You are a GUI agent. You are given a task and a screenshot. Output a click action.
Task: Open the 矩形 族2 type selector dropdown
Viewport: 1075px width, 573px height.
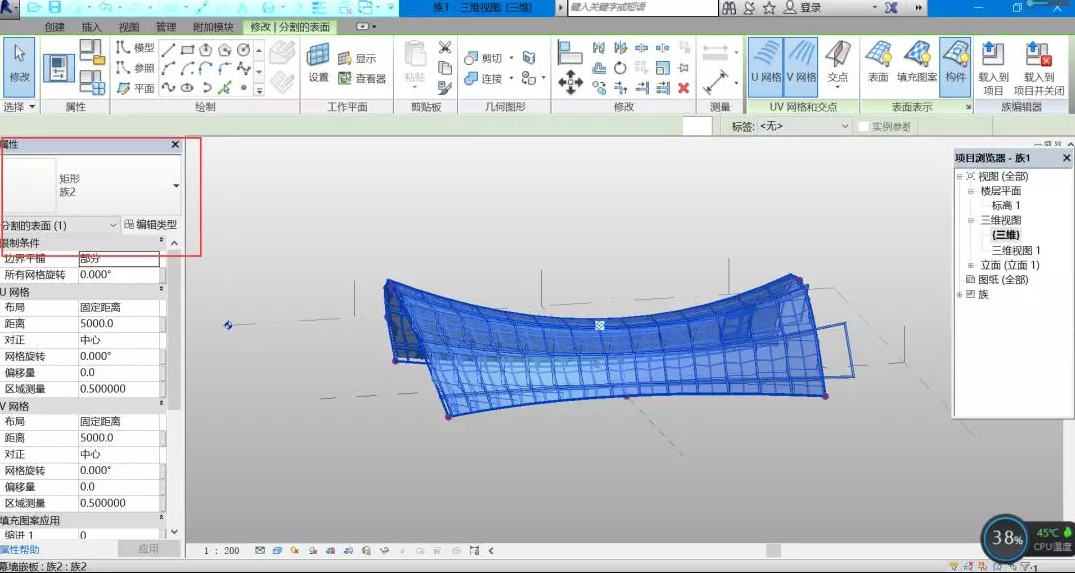pyautogui.click(x=176, y=186)
